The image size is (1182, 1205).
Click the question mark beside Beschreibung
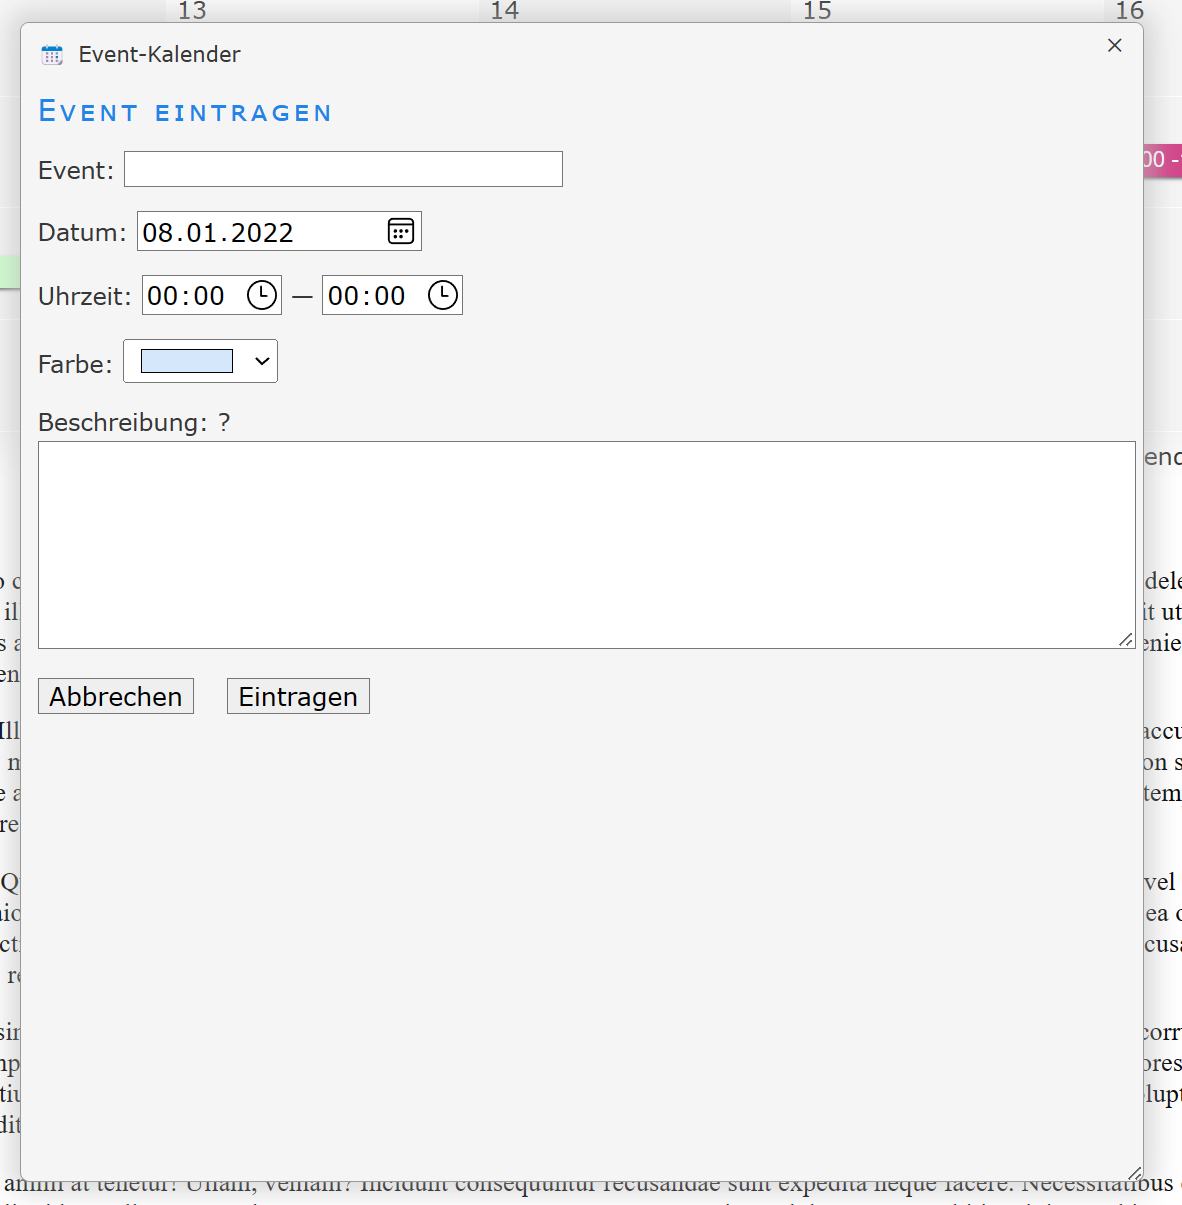(224, 423)
